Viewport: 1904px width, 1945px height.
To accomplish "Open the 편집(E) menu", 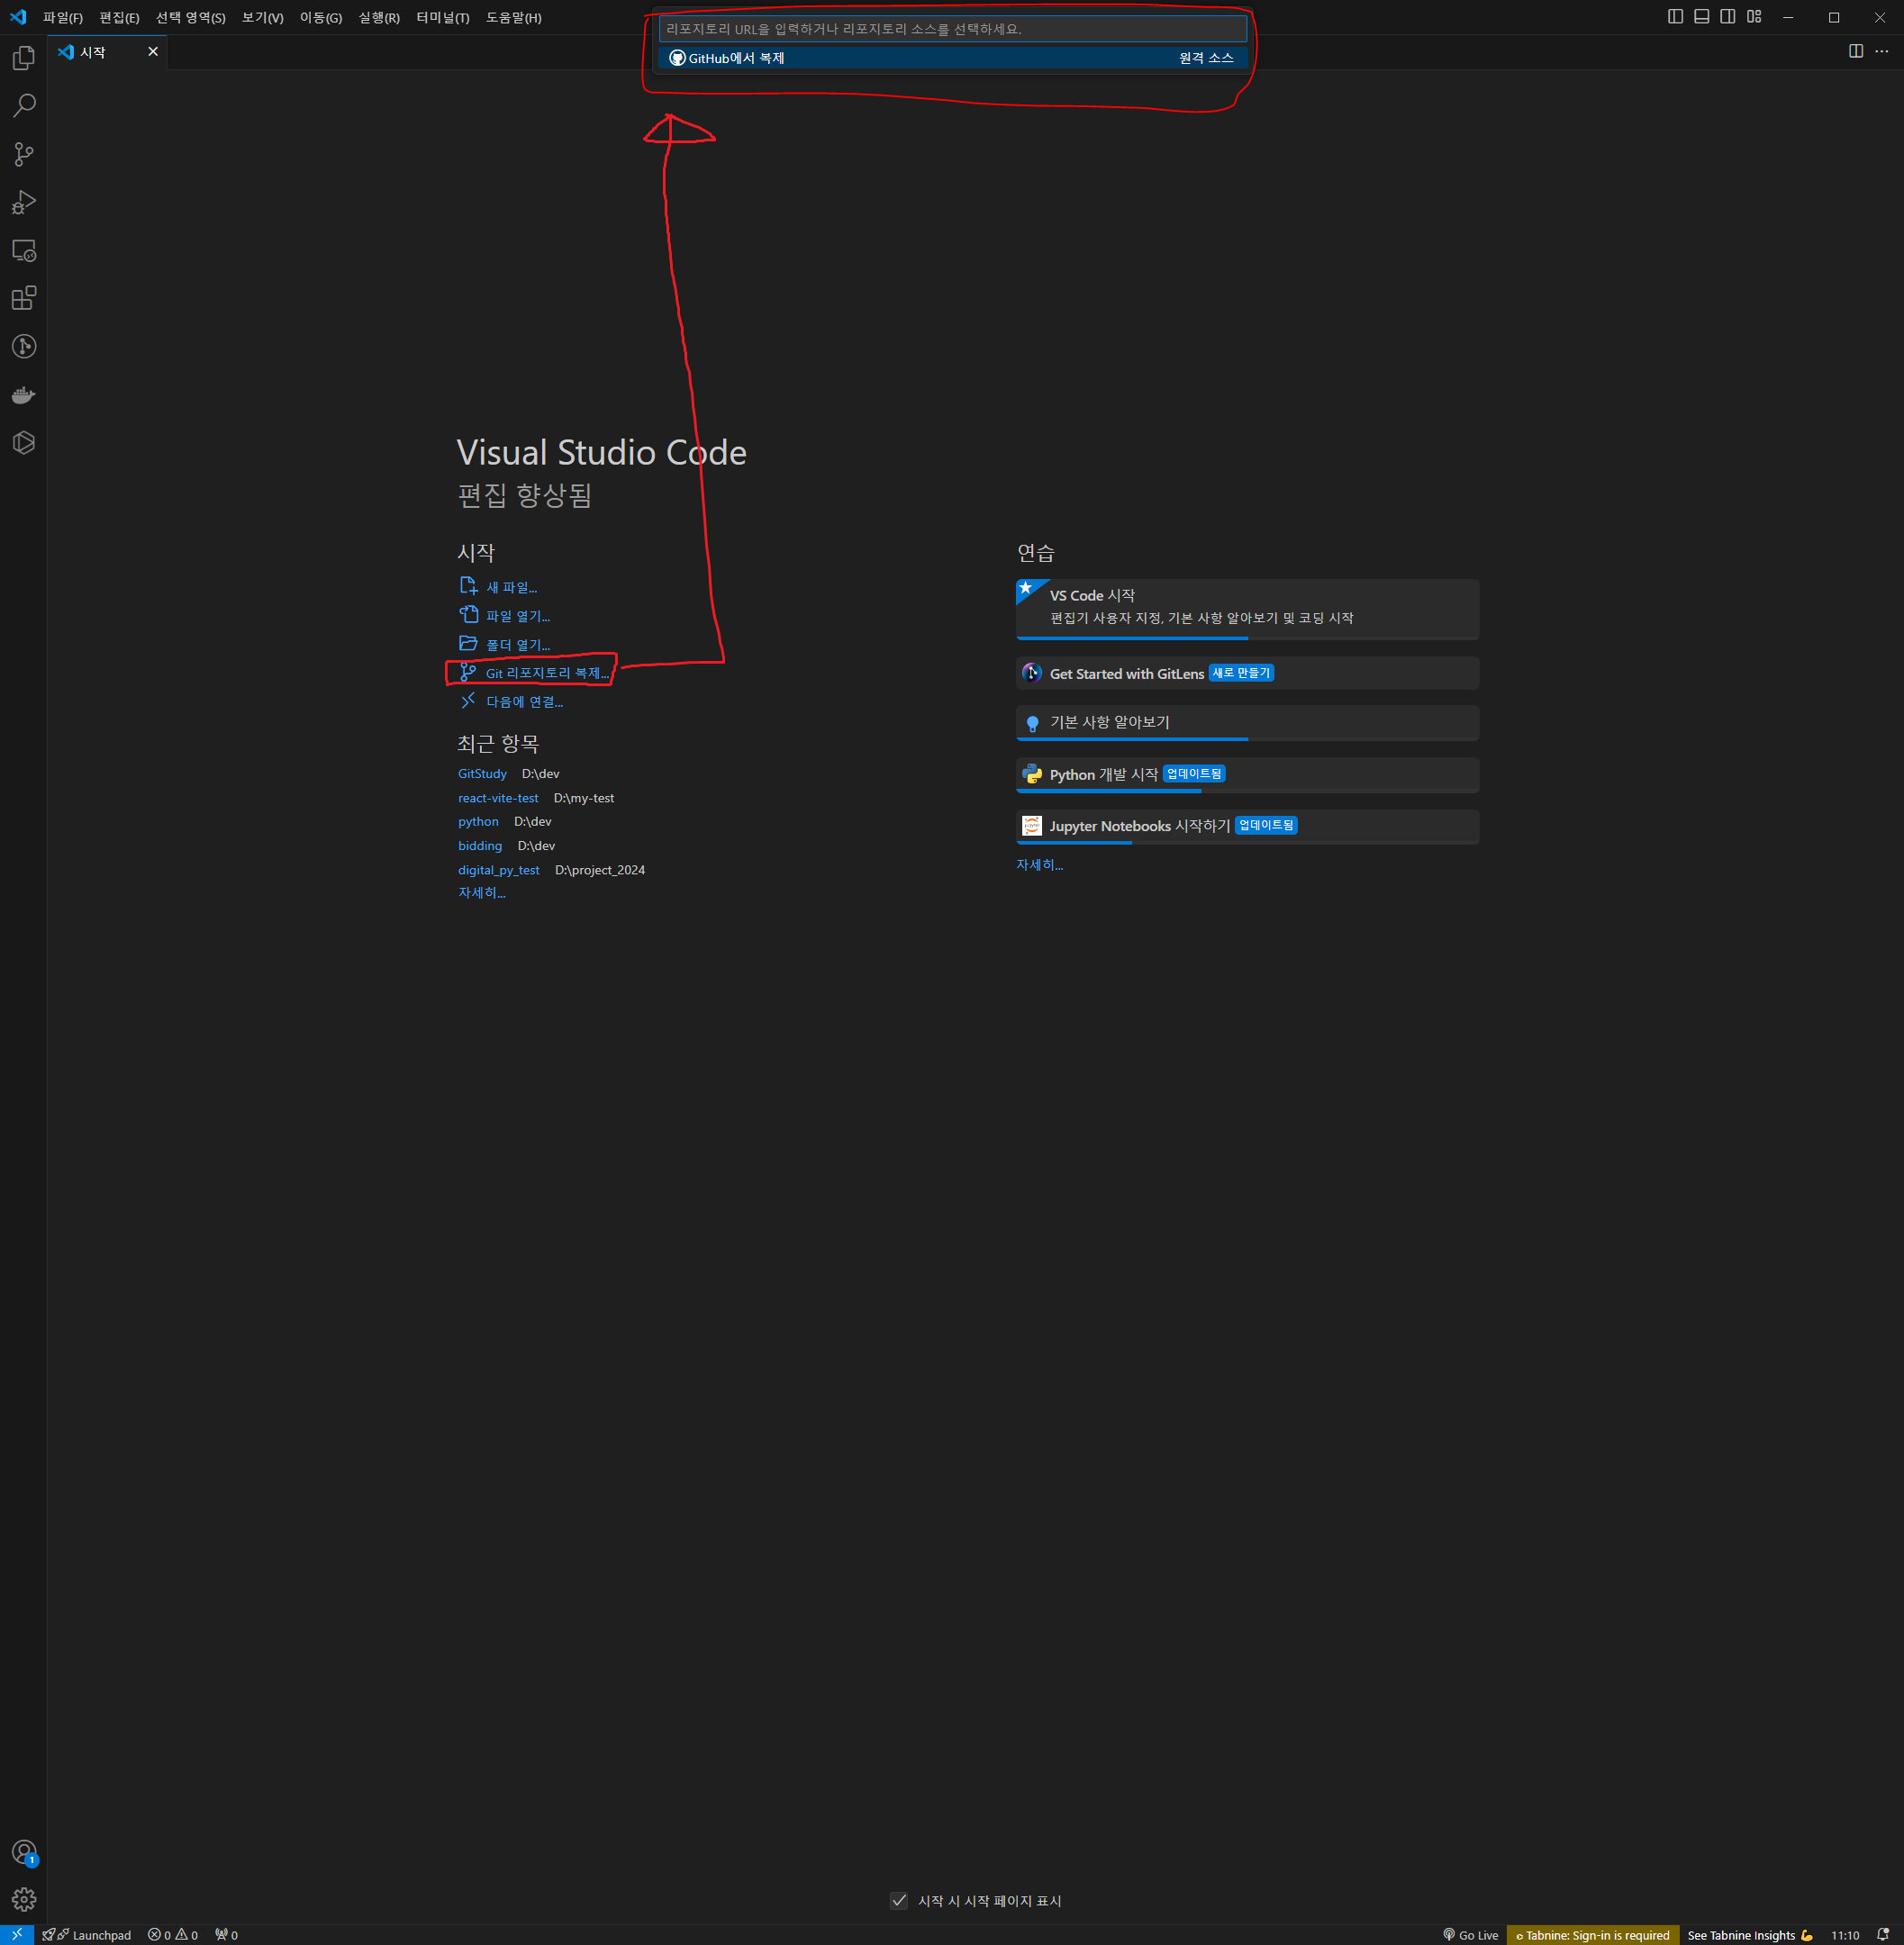I will [x=119, y=18].
